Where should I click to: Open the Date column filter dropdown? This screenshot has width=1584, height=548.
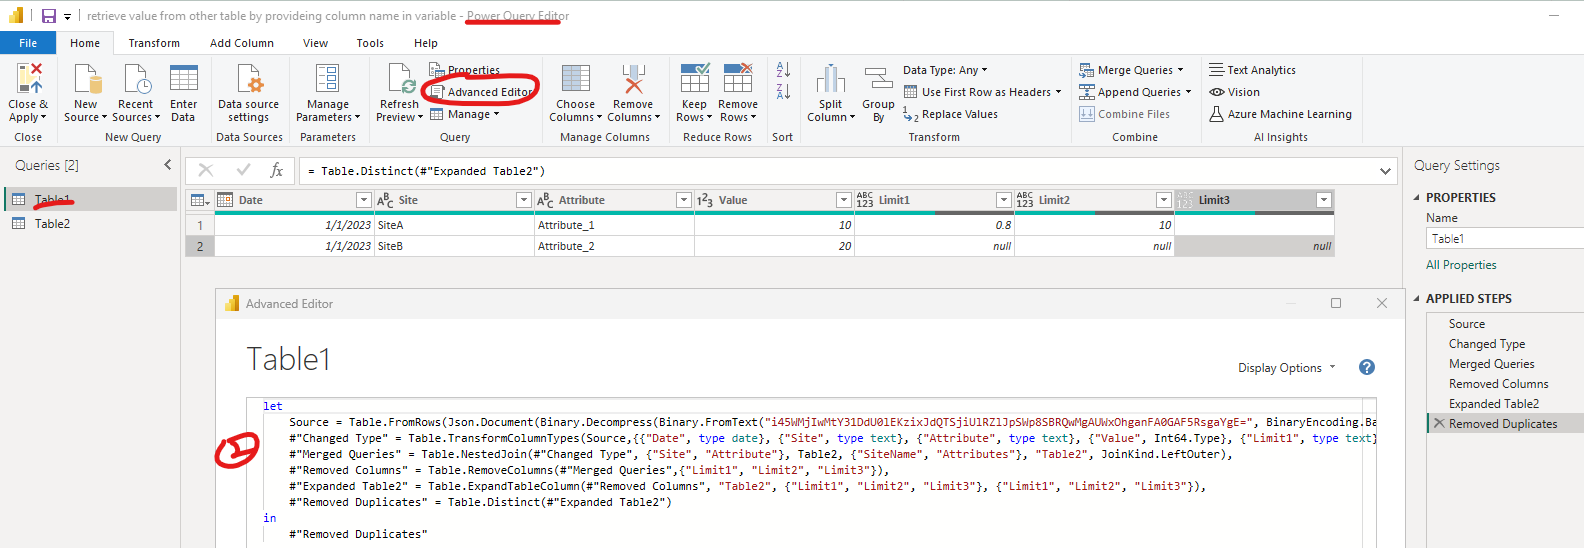[x=364, y=200]
